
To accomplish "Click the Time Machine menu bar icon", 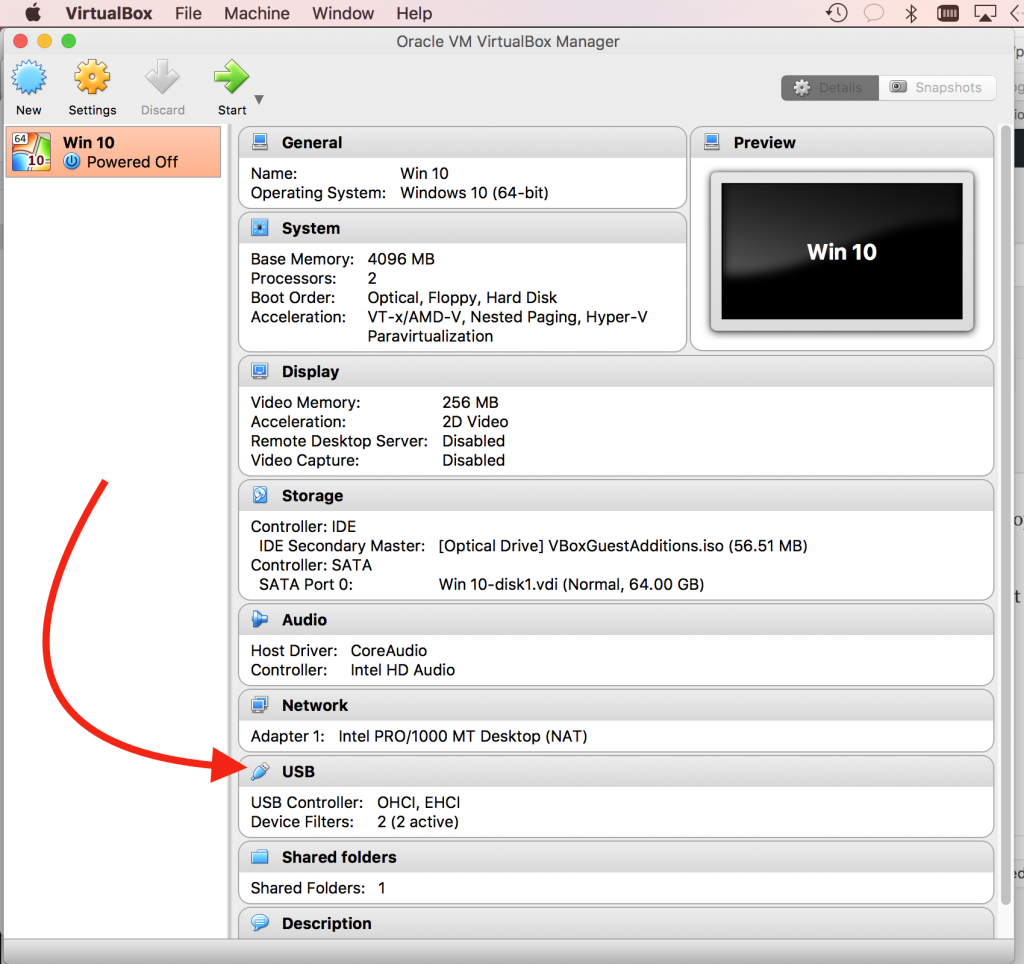I will click(x=837, y=13).
